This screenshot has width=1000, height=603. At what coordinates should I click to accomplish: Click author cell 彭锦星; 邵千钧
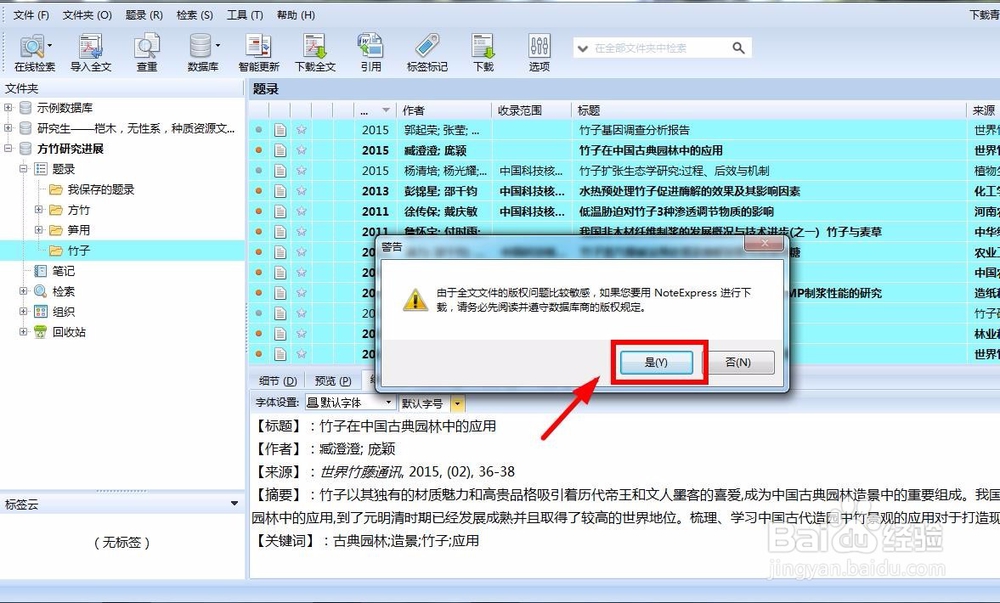(441, 191)
